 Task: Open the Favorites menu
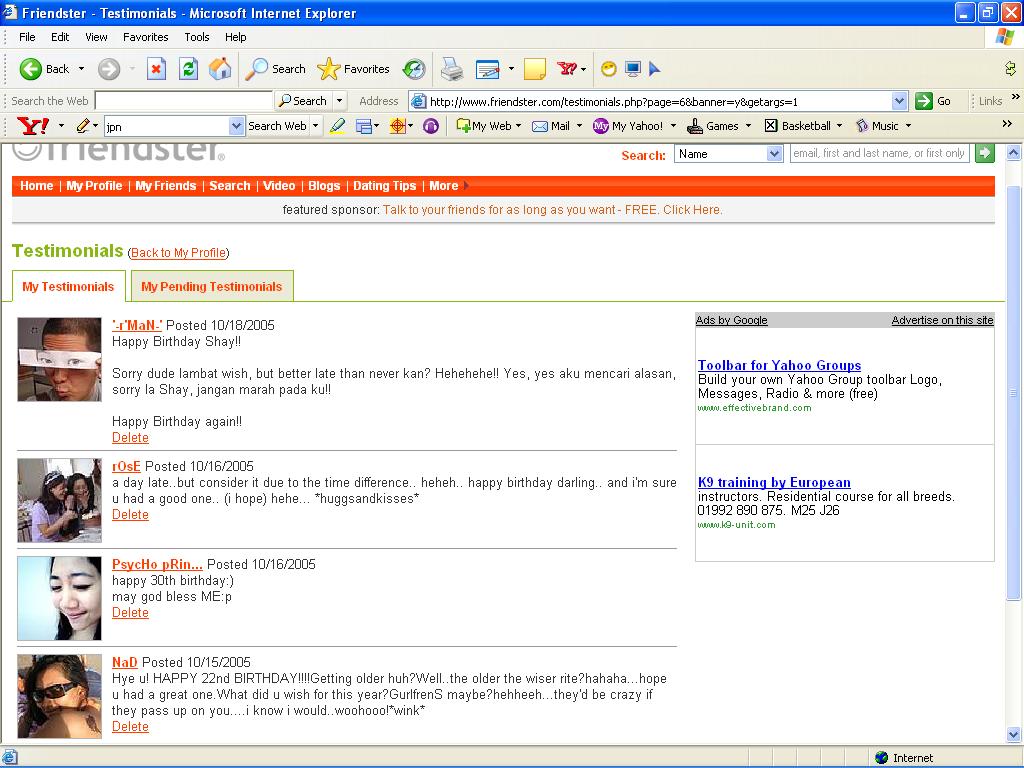[x=146, y=37]
